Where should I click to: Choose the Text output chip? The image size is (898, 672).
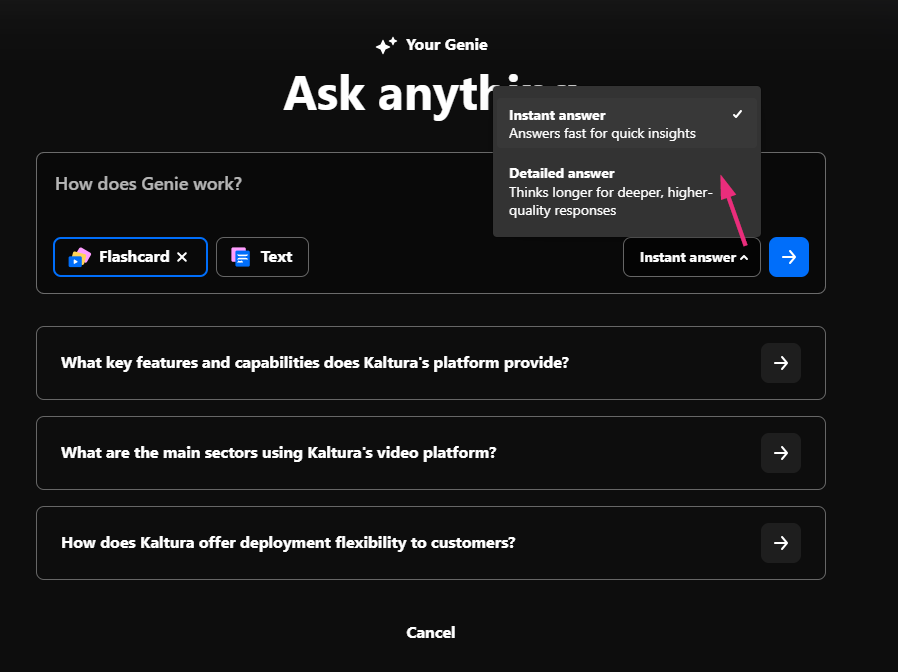coord(262,257)
